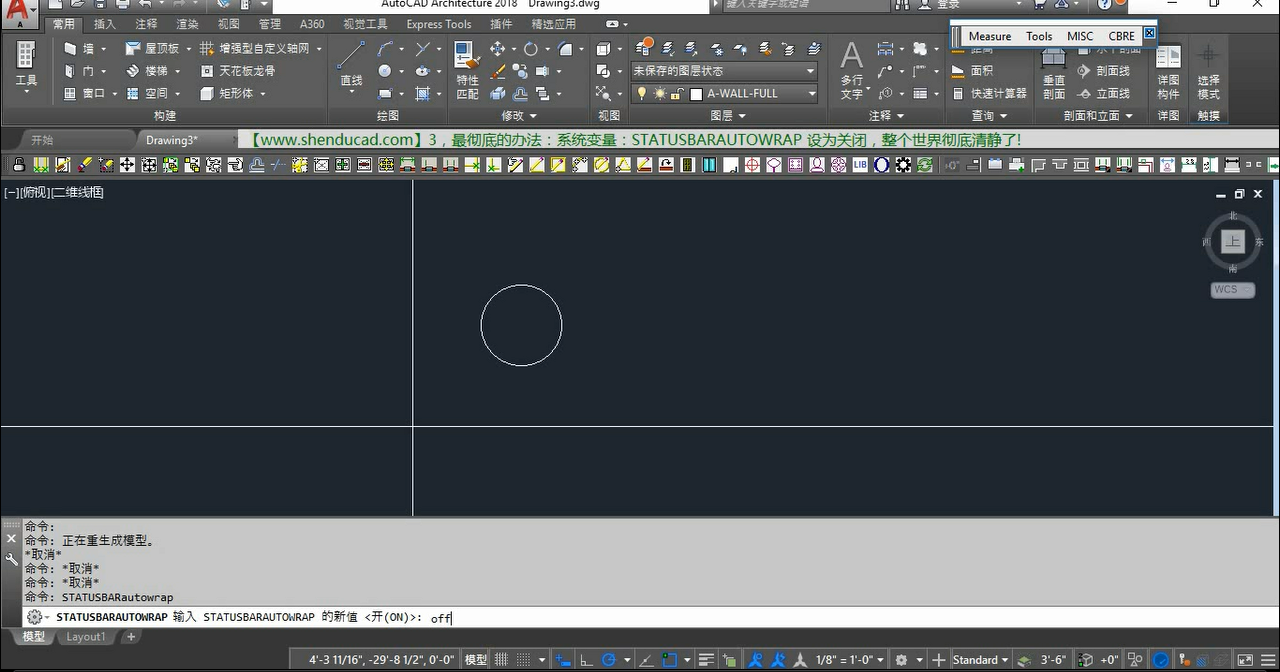Click the 立面线 elevation line tool
This screenshot has height=672, width=1280.
tap(1103, 93)
